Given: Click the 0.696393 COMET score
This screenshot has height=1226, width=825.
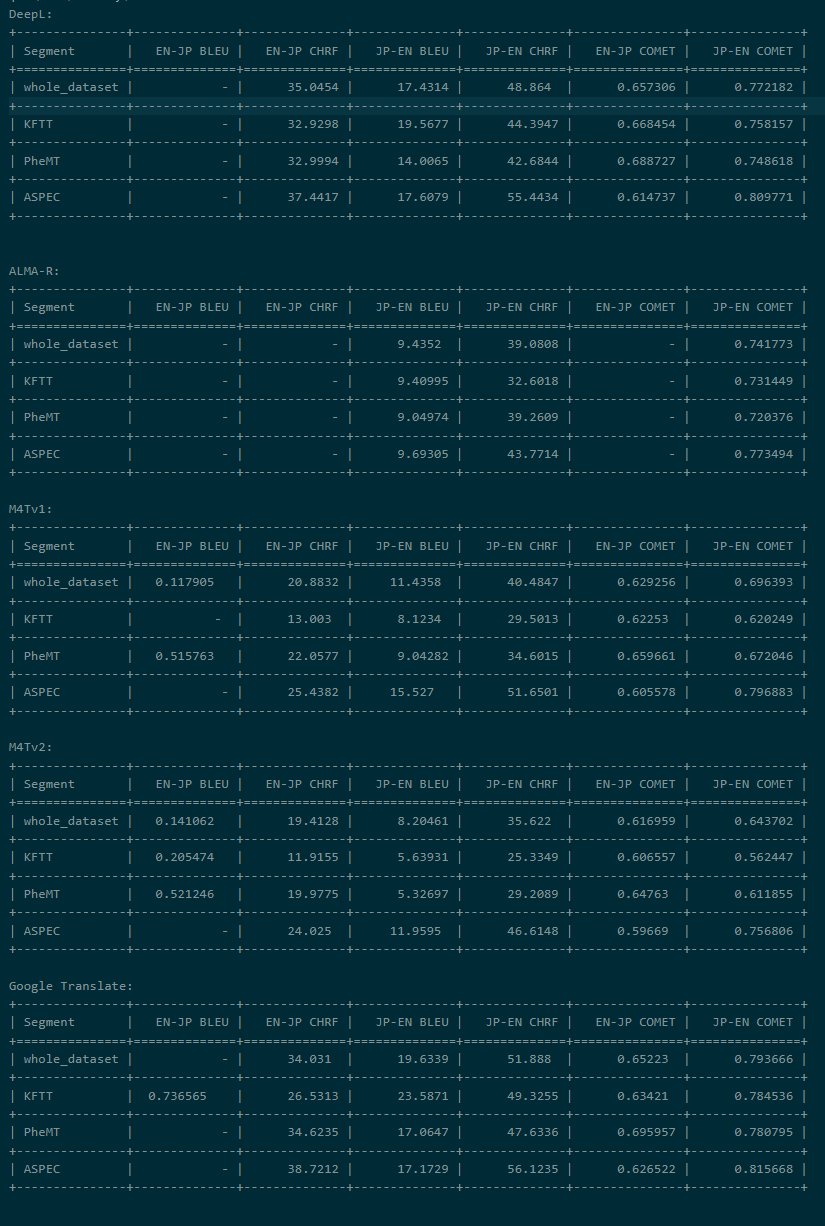Looking at the screenshot, I should pos(763,582).
